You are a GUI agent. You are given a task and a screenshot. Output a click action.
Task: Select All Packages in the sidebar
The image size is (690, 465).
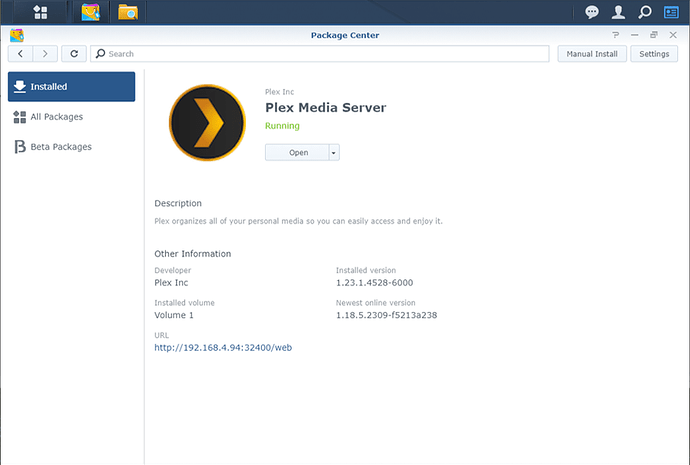coord(71,117)
